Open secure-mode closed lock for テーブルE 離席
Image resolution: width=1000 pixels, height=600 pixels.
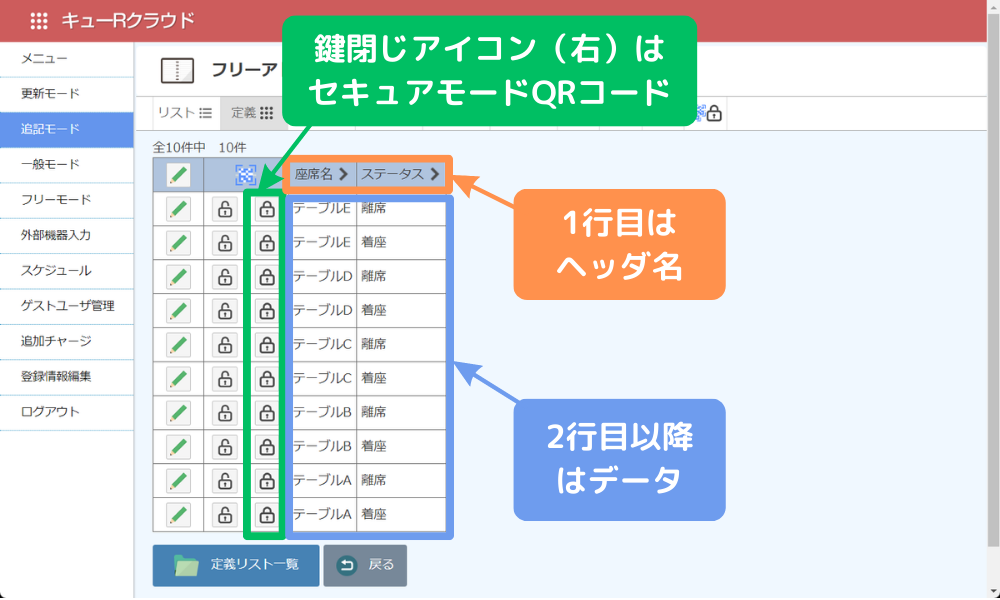click(267, 209)
